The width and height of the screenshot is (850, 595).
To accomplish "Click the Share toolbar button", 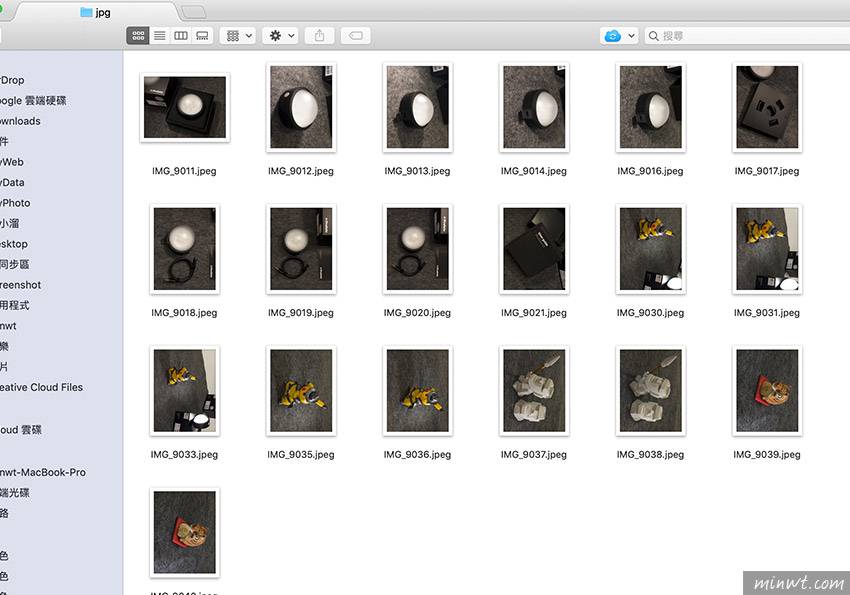I will (320, 36).
